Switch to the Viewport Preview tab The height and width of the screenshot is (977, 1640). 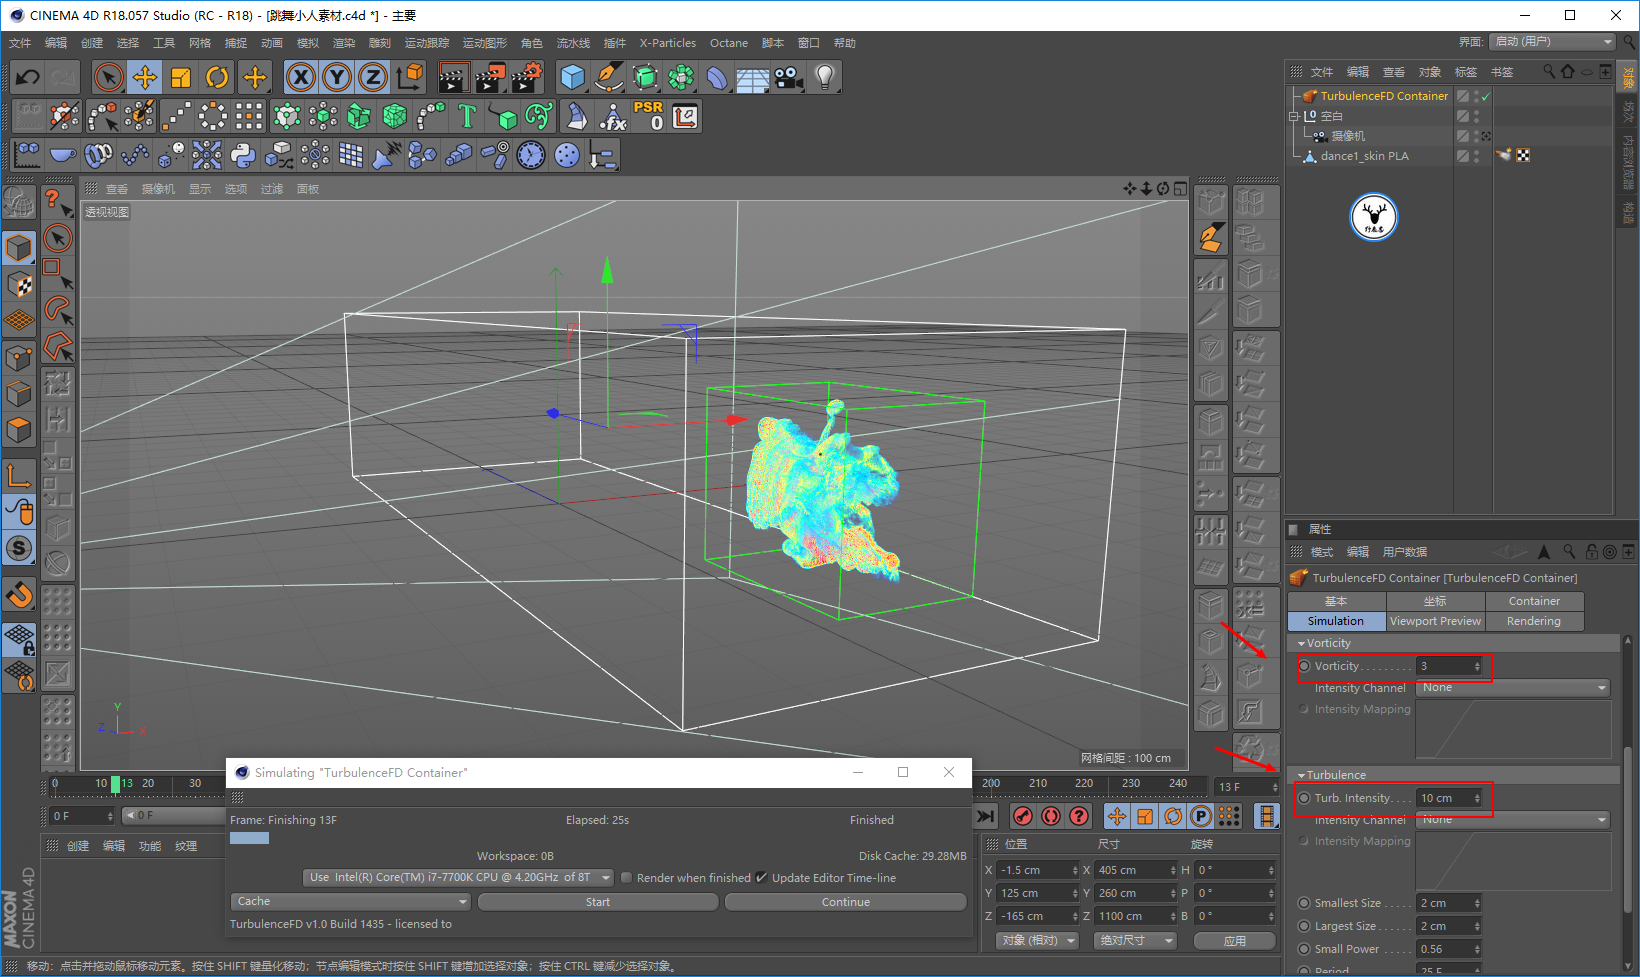[1435, 621]
